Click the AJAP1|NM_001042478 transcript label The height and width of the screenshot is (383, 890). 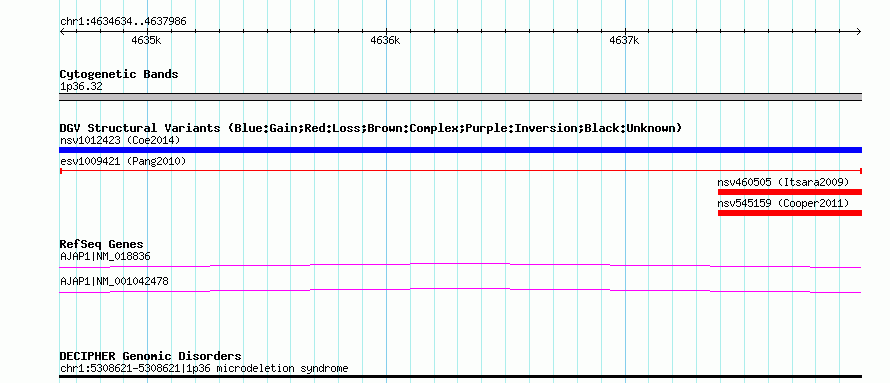[114, 281]
